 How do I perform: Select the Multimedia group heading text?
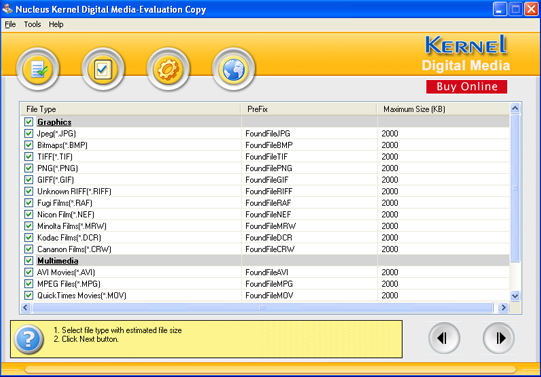[x=58, y=260]
